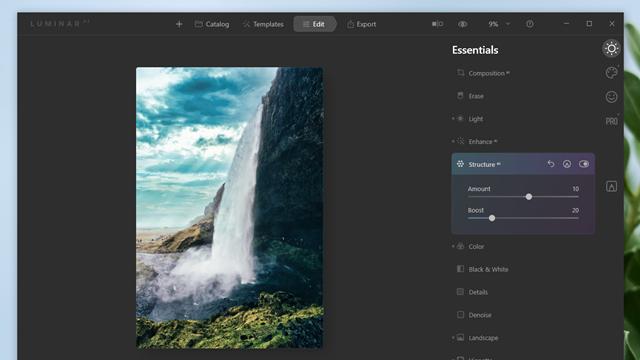Open the Catalog tab
The image size is (640, 360).
pyautogui.click(x=212, y=24)
